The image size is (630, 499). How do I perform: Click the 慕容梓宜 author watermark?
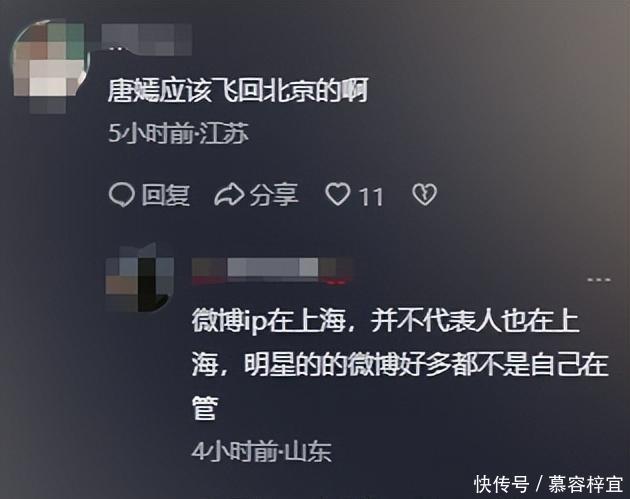585,484
